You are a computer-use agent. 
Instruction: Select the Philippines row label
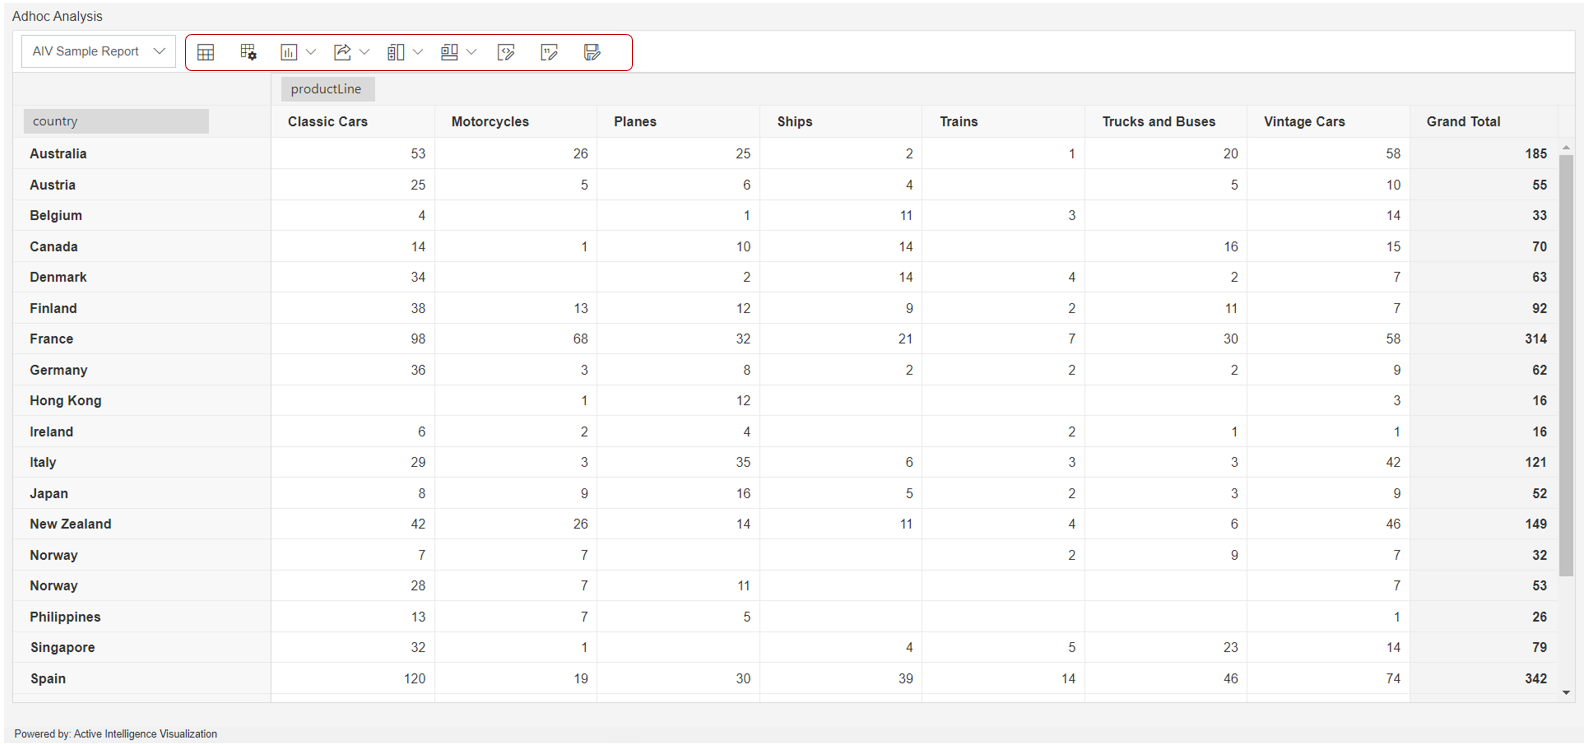[65, 617]
